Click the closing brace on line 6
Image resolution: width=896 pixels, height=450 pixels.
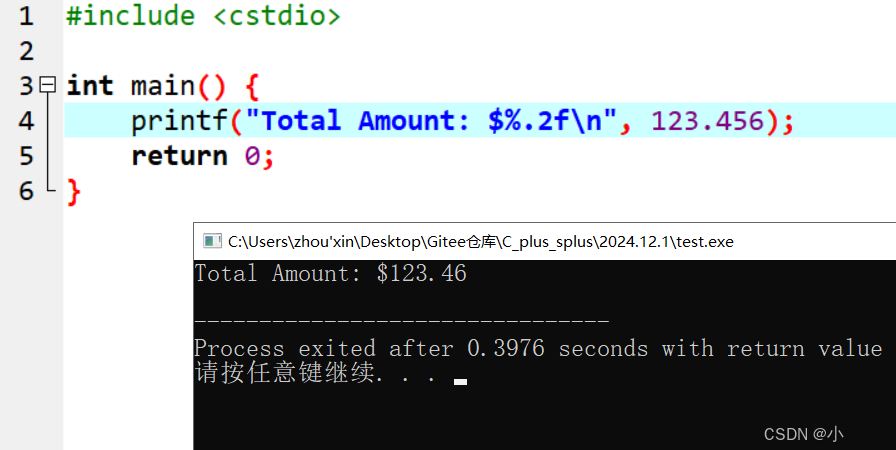[74, 192]
